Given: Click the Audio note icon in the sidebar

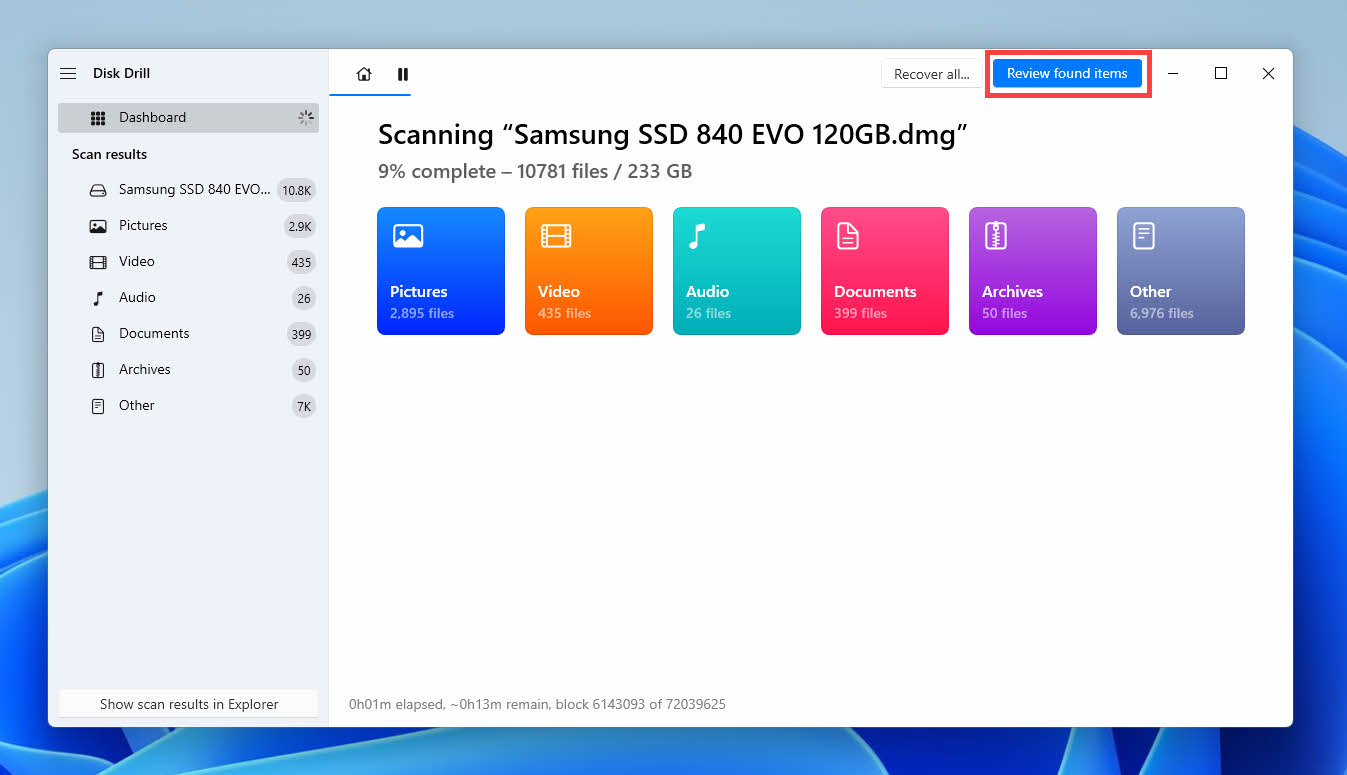Looking at the screenshot, I should pos(98,298).
